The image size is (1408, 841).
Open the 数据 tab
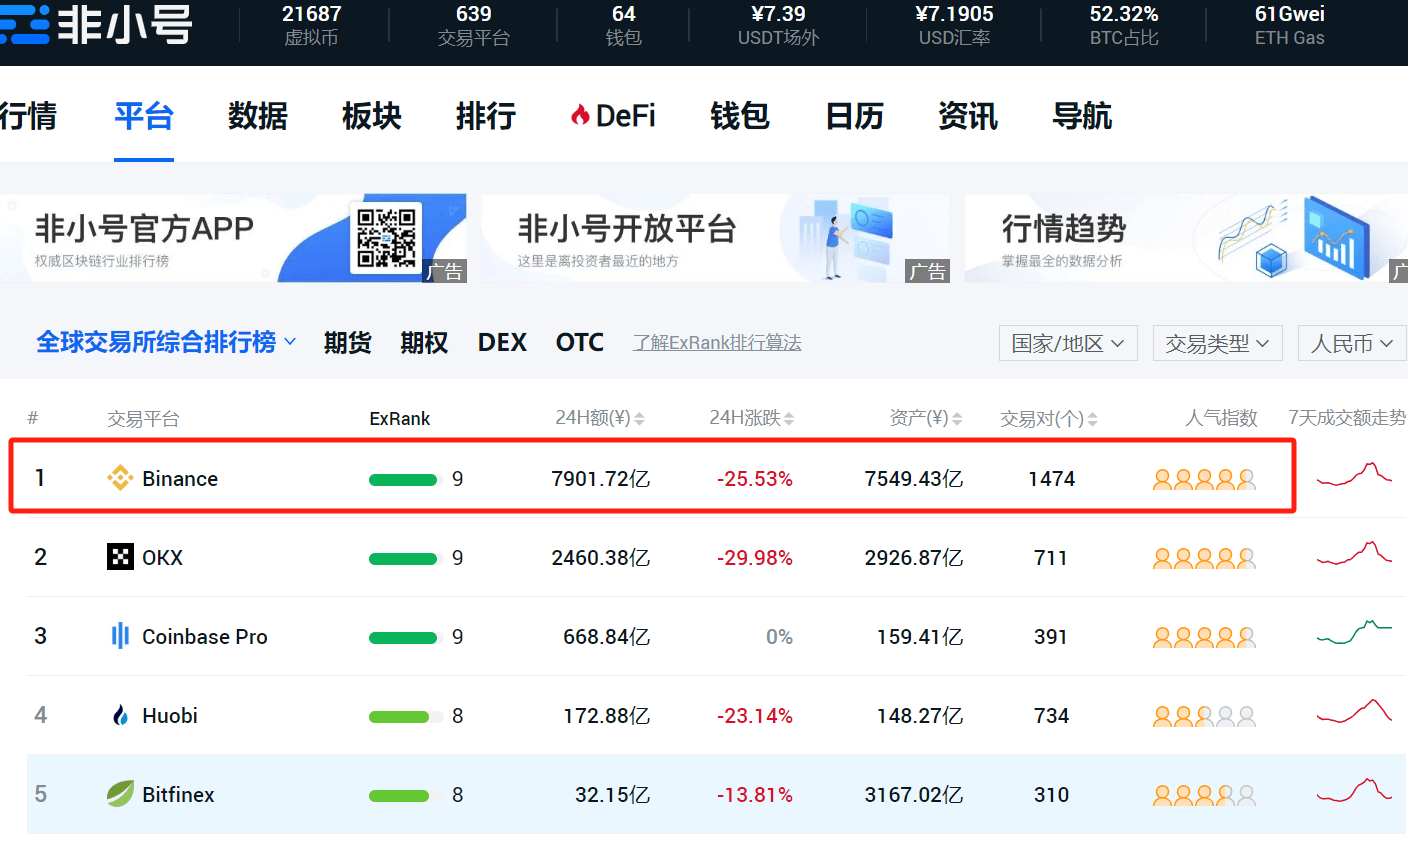click(258, 116)
